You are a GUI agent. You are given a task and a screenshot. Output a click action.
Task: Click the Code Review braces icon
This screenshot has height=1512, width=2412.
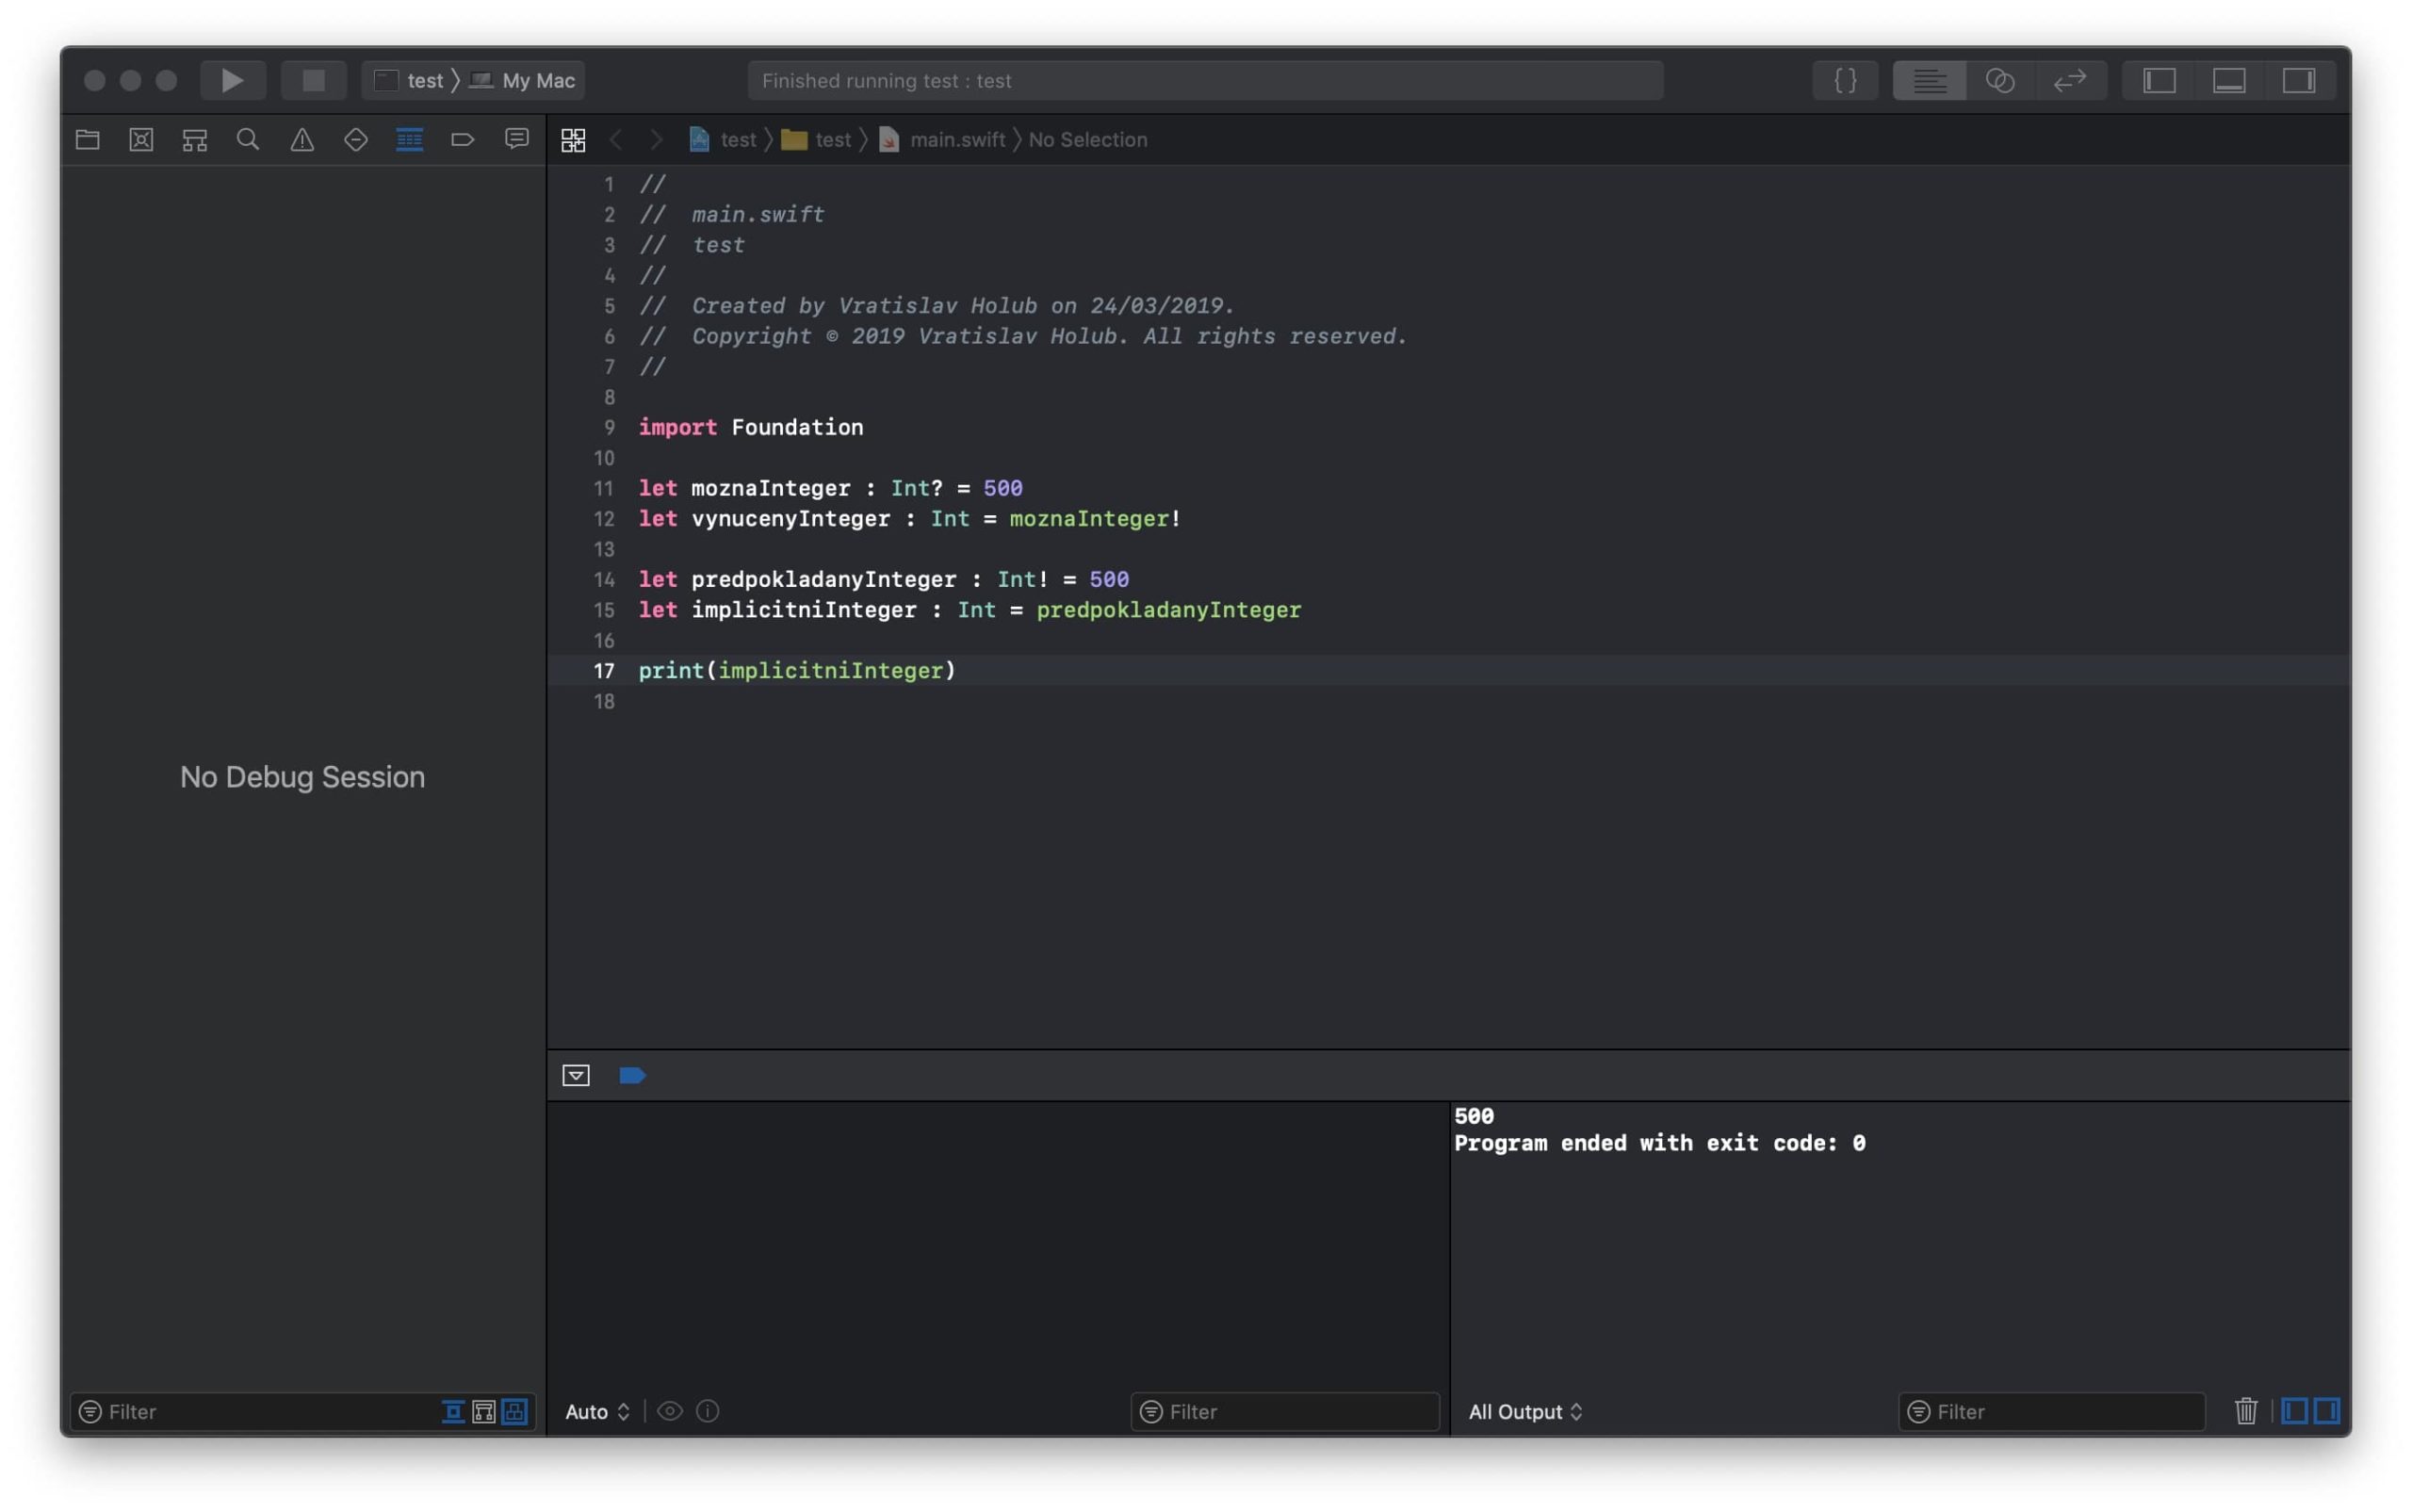1845,80
